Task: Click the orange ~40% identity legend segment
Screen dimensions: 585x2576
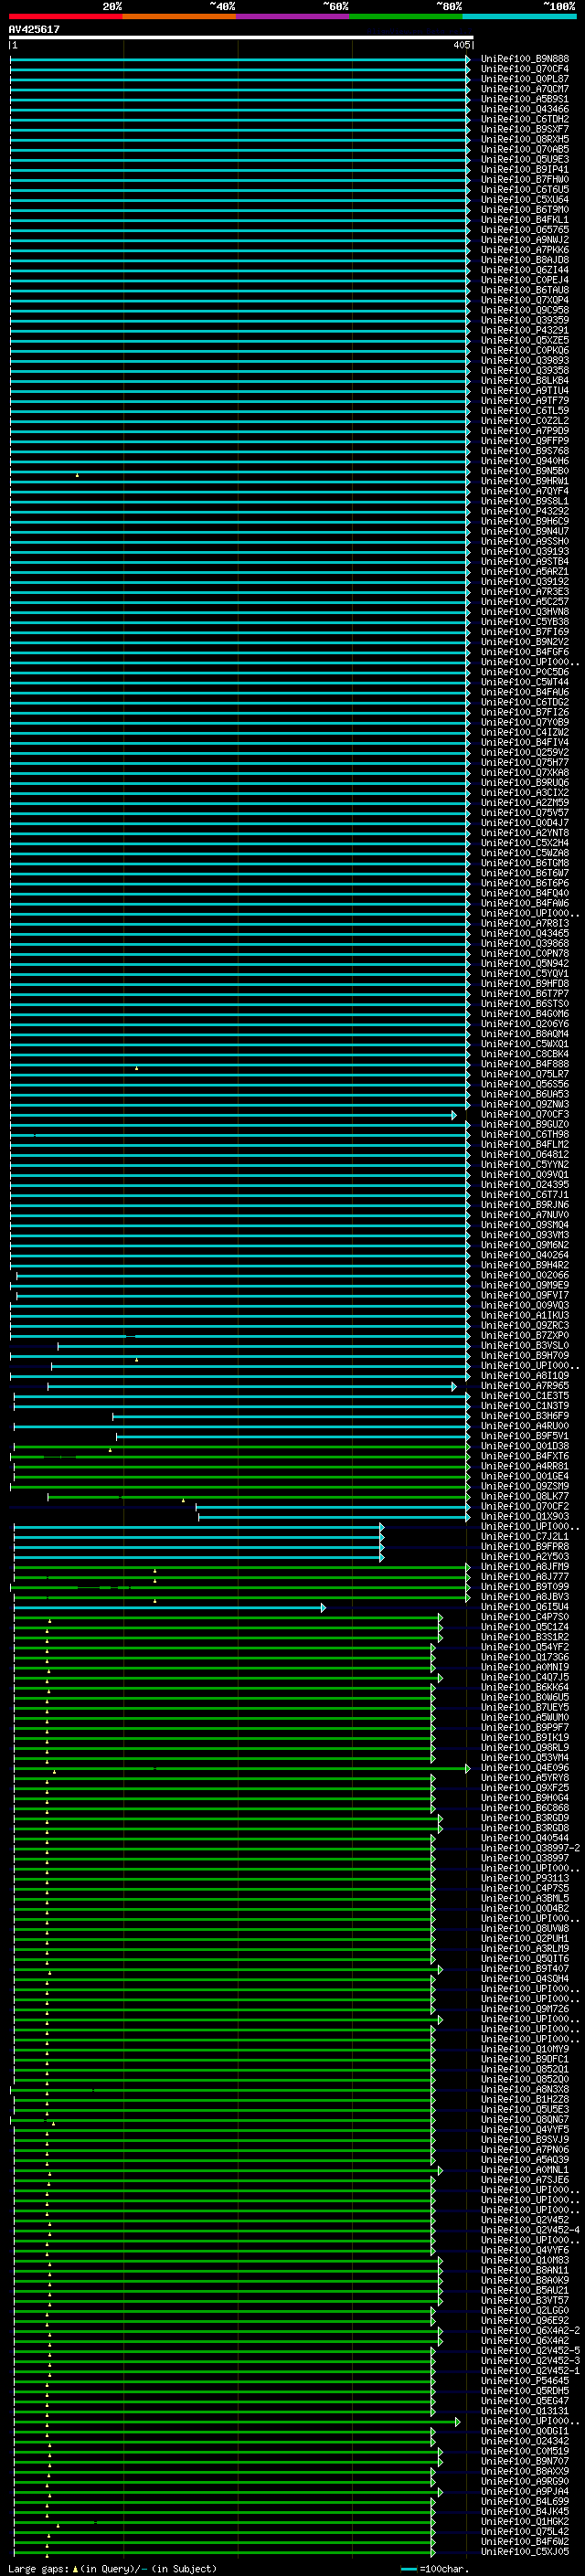Action: [x=179, y=17]
